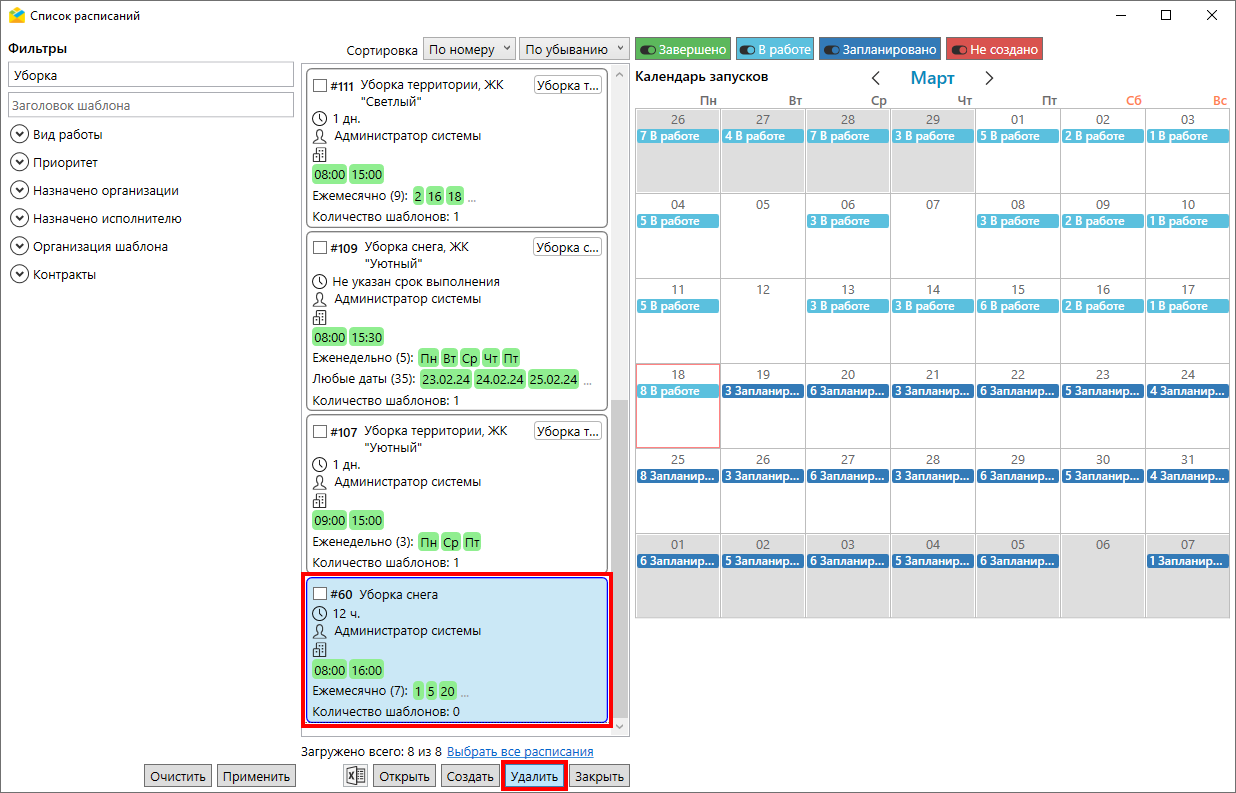Toggle the "Не создано" status filter
This screenshot has height=793, width=1236.
pos(994,49)
